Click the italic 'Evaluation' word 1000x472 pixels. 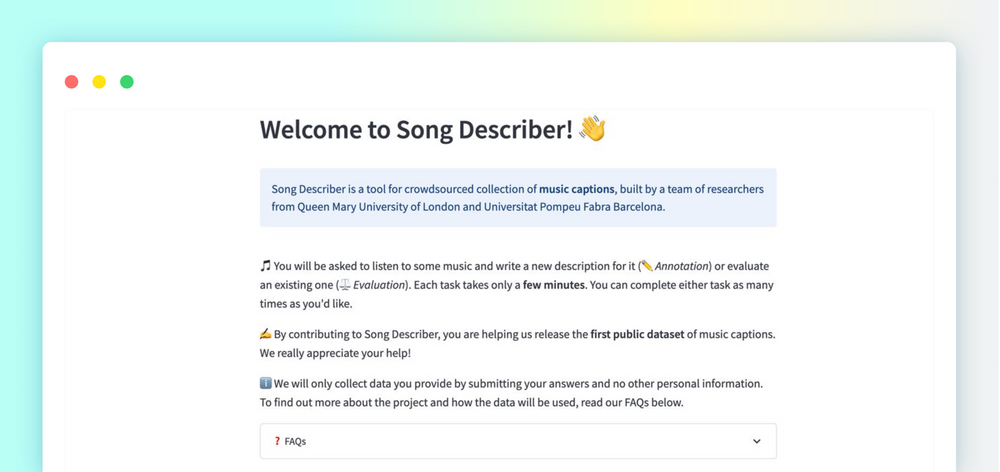tap(379, 285)
